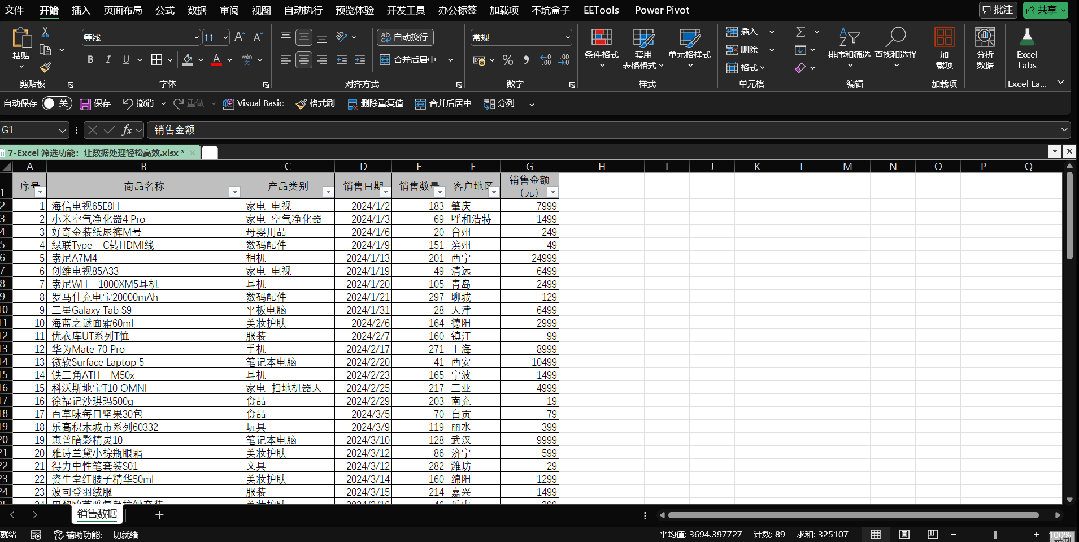
Task: Click the increase indent icon
Action: click(x=359, y=61)
